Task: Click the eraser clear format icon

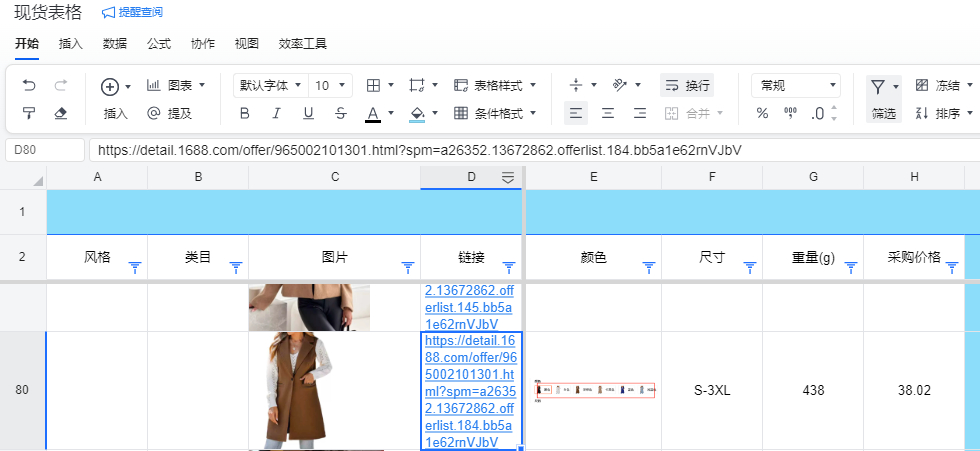Action: click(x=60, y=113)
